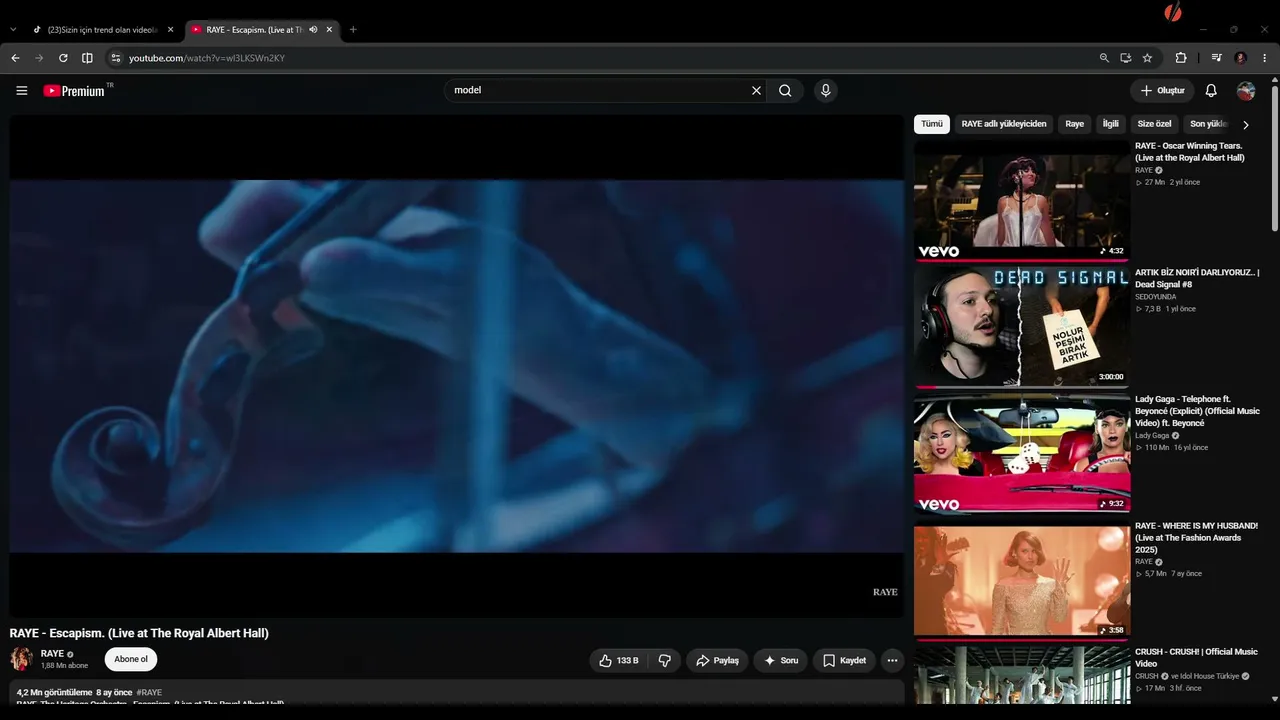Screen dimensions: 1280x720
Task: Select the Raye filter chip
Action: pyautogui.click(x=1075, y=124)
